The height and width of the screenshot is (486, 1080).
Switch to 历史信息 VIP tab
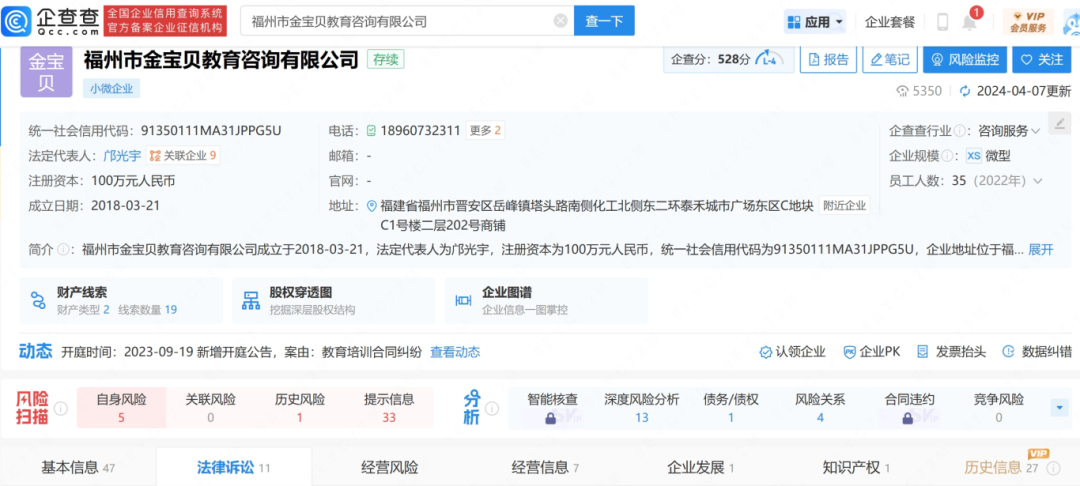click(1007, 468)
